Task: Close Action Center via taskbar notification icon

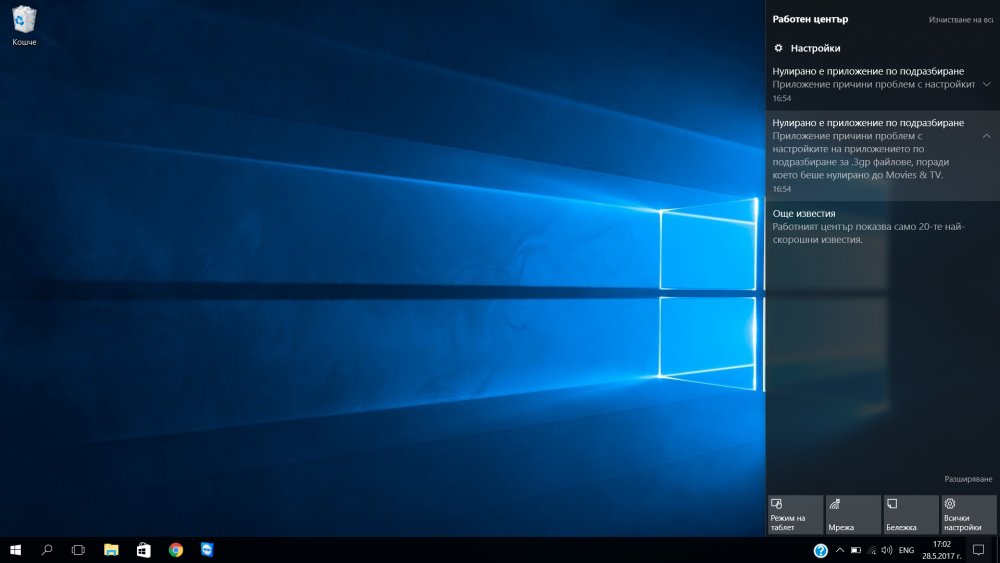Action: [x=978, y=550]
